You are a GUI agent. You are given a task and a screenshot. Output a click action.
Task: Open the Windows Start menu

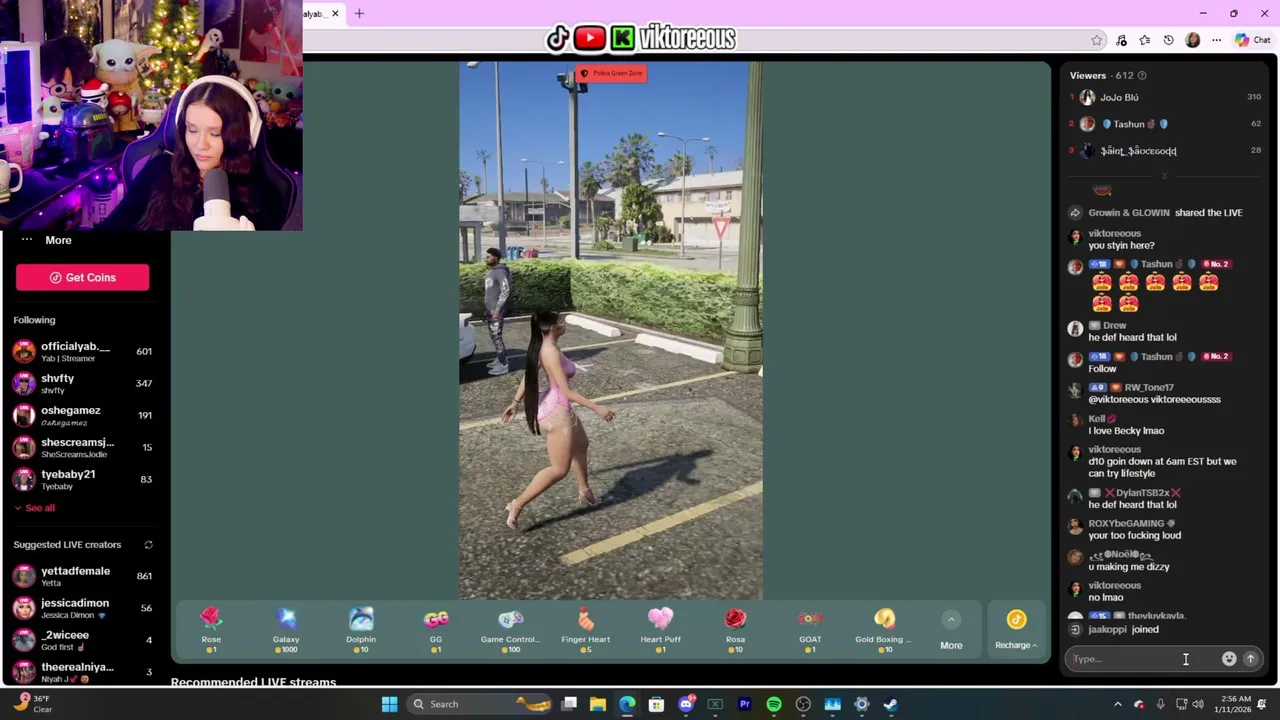389,704
